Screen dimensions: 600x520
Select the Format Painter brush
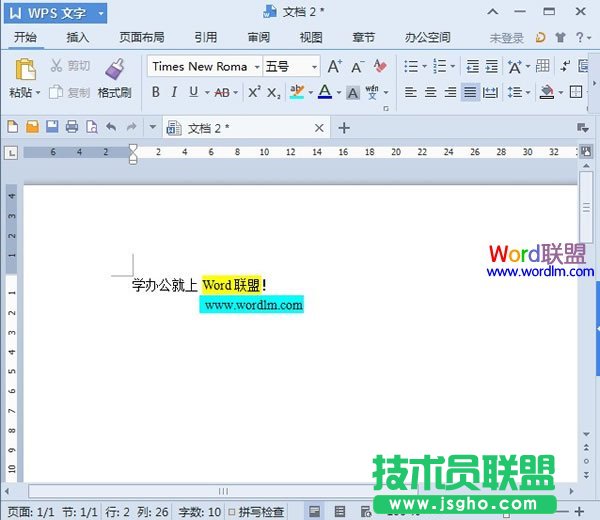coord(114,69)
